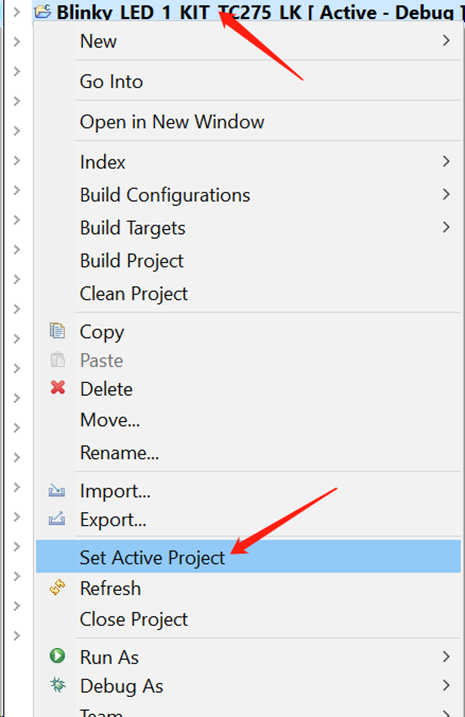
Task: Click the green Run As play icon
Action: pos(57,656)
